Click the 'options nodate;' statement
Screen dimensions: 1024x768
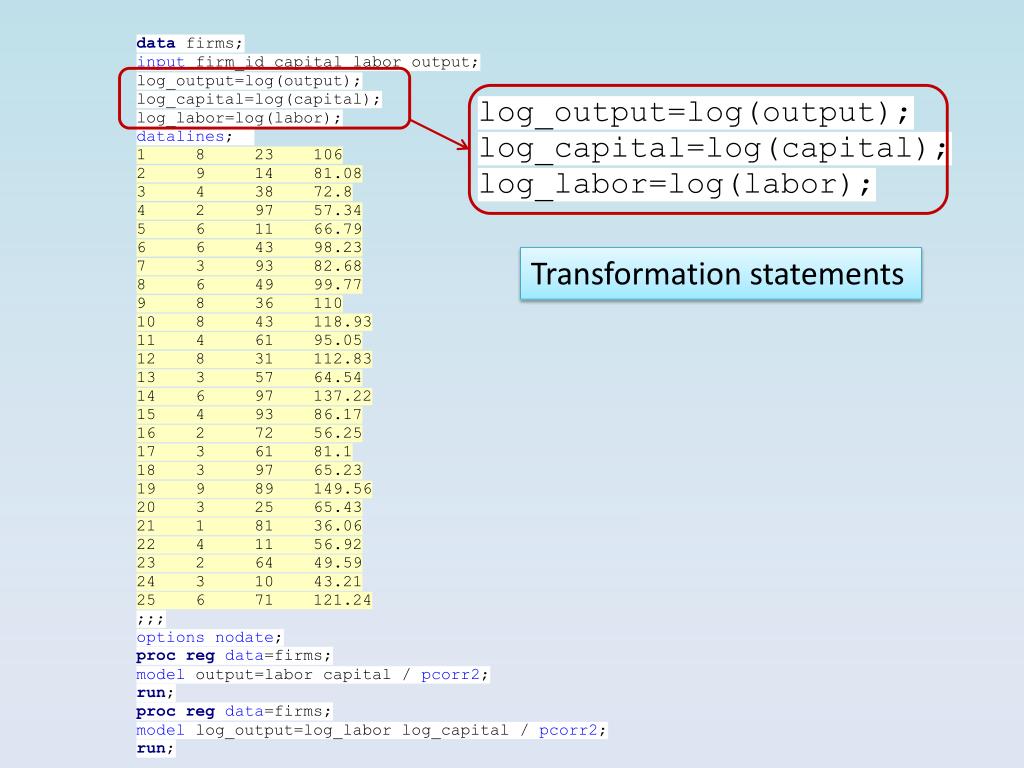[209, 637]
